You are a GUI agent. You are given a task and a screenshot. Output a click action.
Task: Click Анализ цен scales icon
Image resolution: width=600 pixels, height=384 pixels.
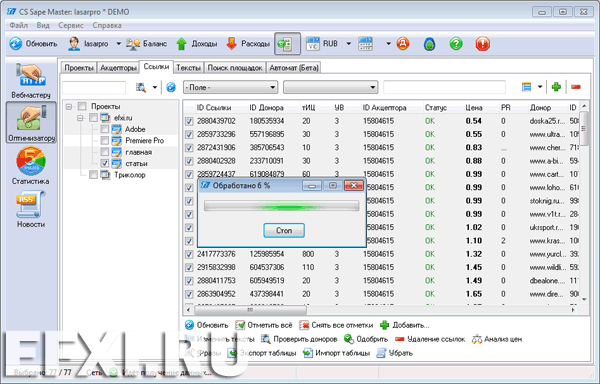(x=477, y=339)
